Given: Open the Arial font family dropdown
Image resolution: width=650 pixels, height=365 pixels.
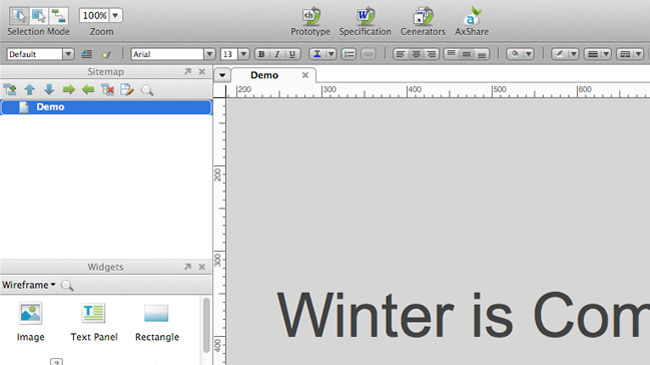Looking at the screenshot, I should pos(209,54).
